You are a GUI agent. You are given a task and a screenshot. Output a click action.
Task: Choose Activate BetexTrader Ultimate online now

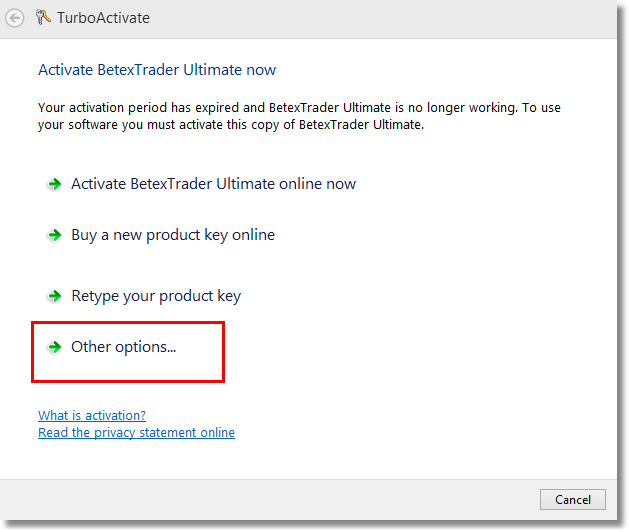point(213,184)
